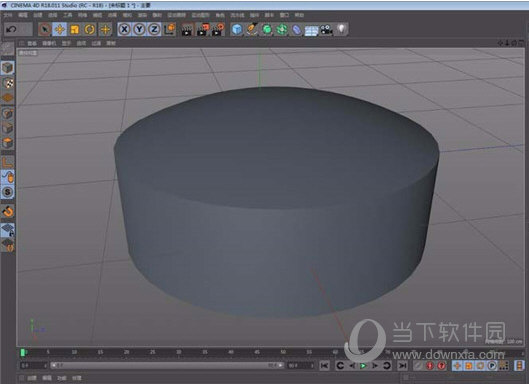Open Render Settings clapperboard gear icon
Screen dimensions: 529x384
coord(218,29)
